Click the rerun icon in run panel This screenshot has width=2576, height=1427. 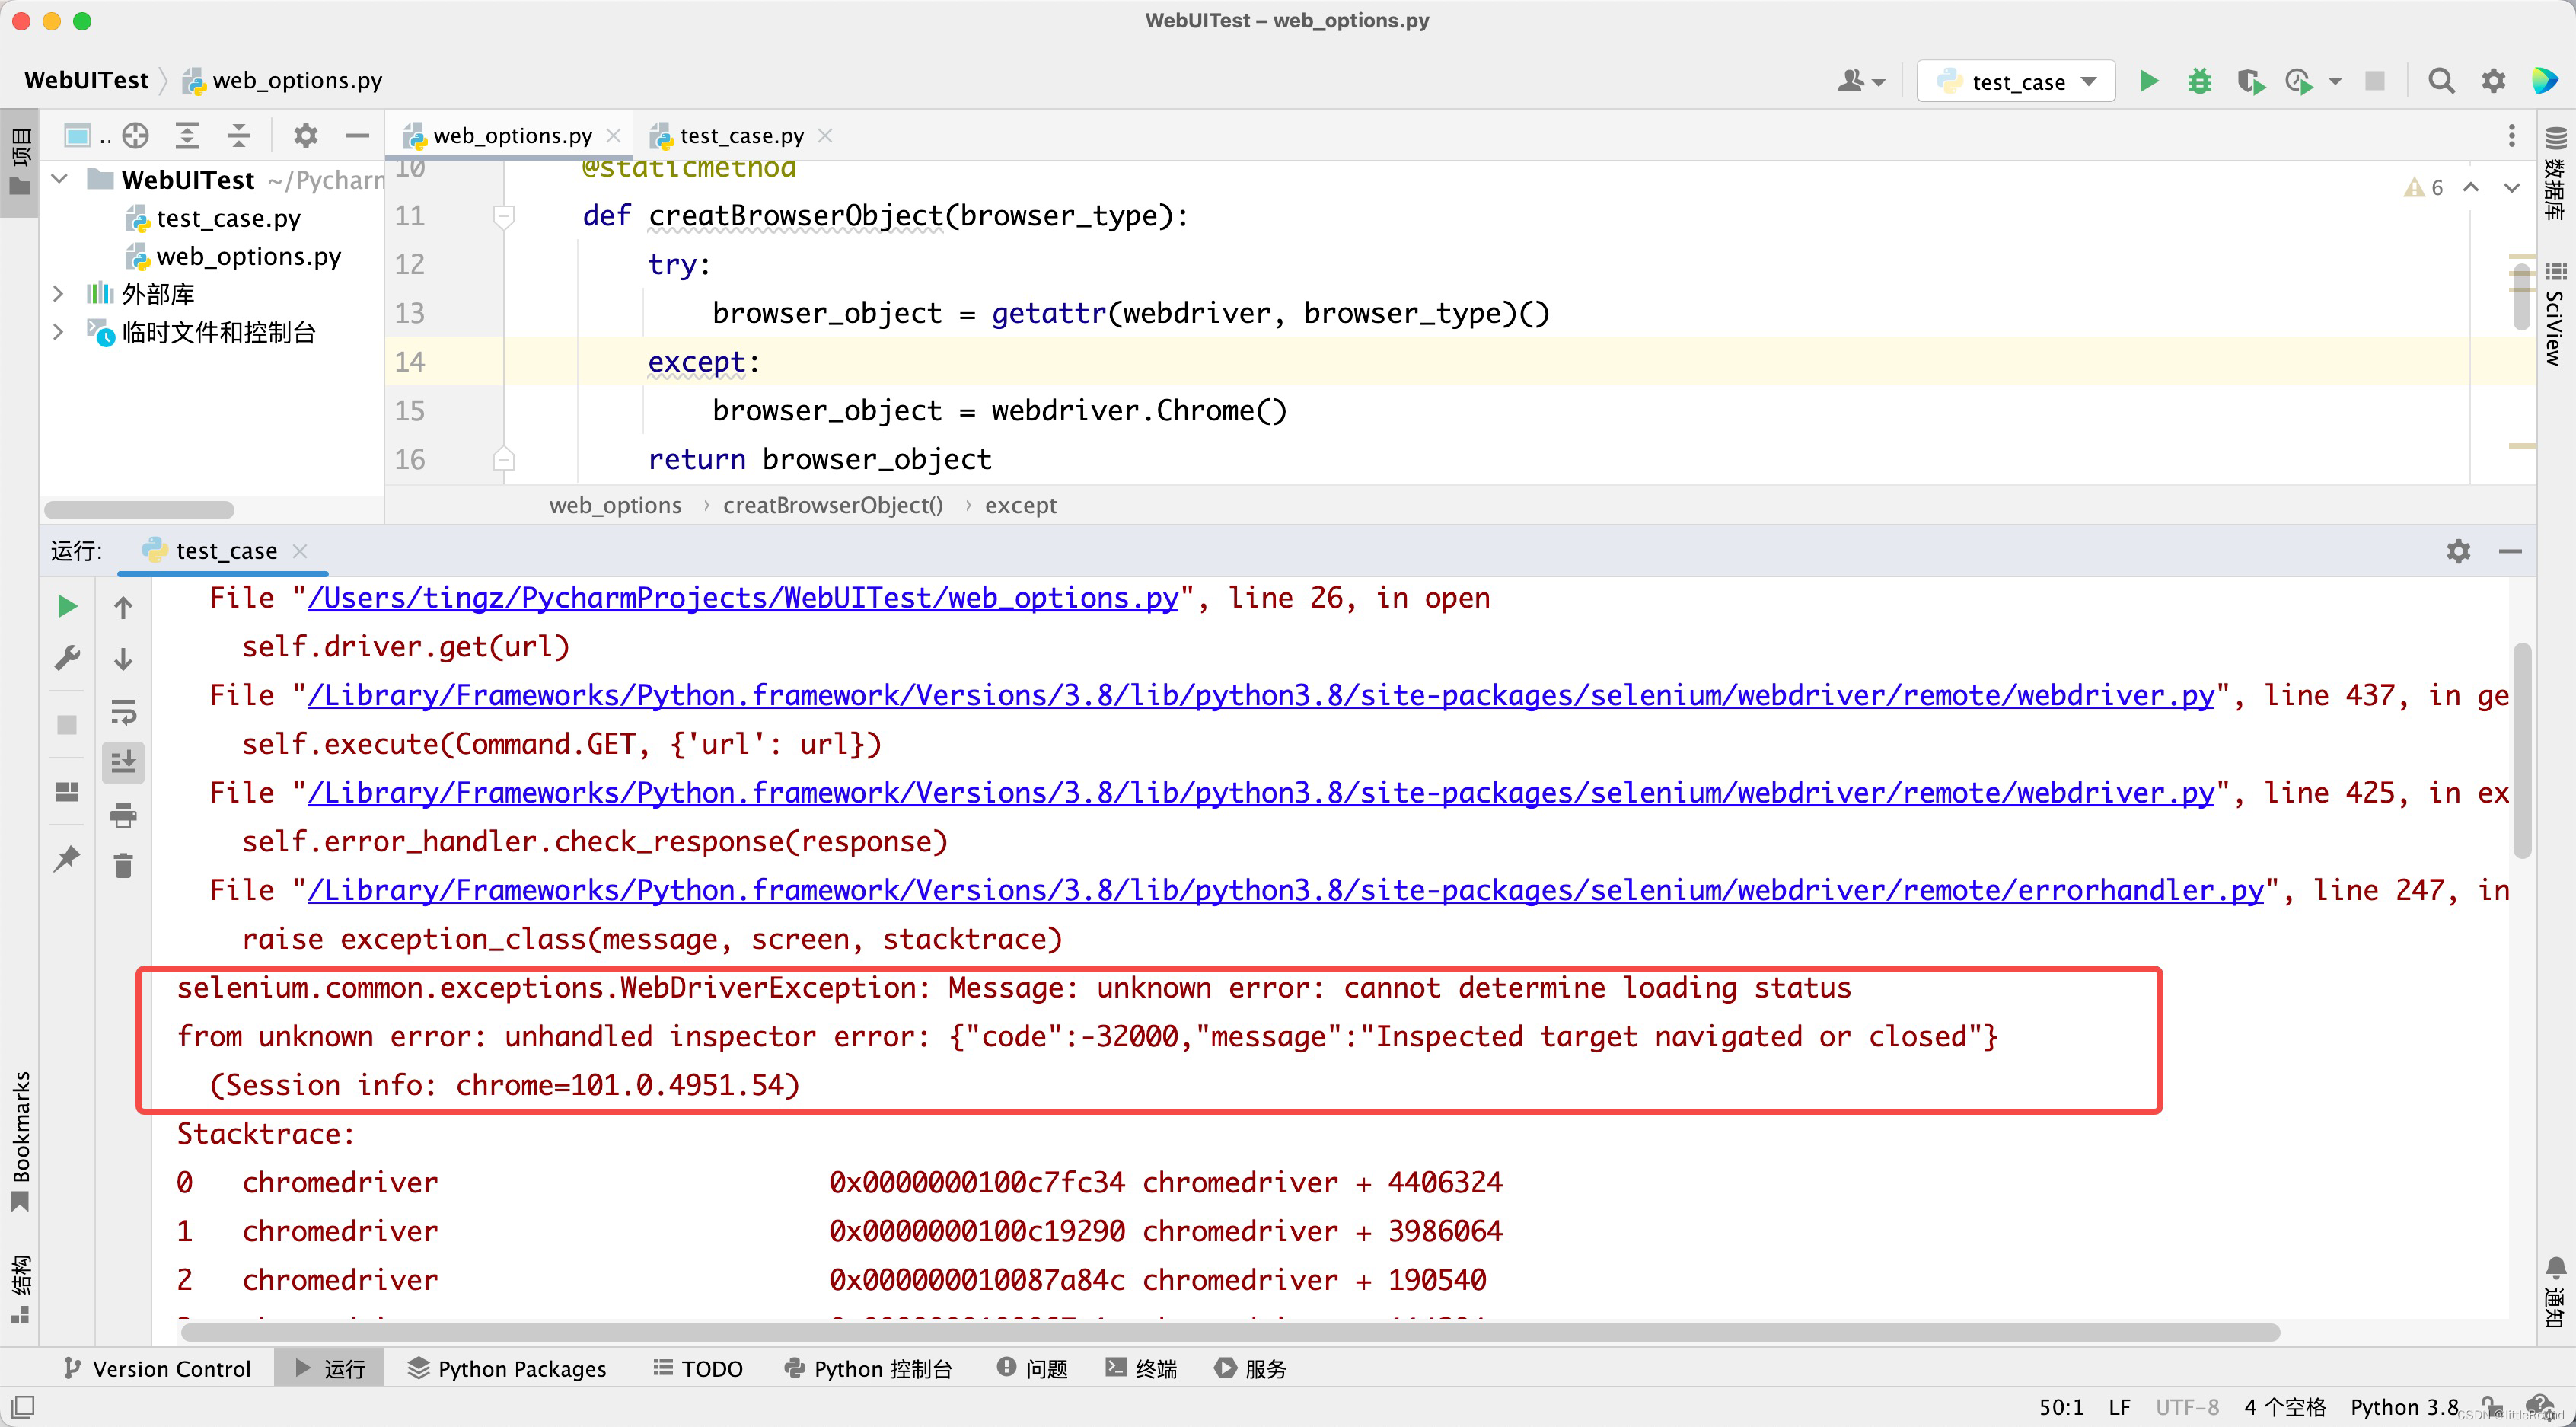coord(67,606)
